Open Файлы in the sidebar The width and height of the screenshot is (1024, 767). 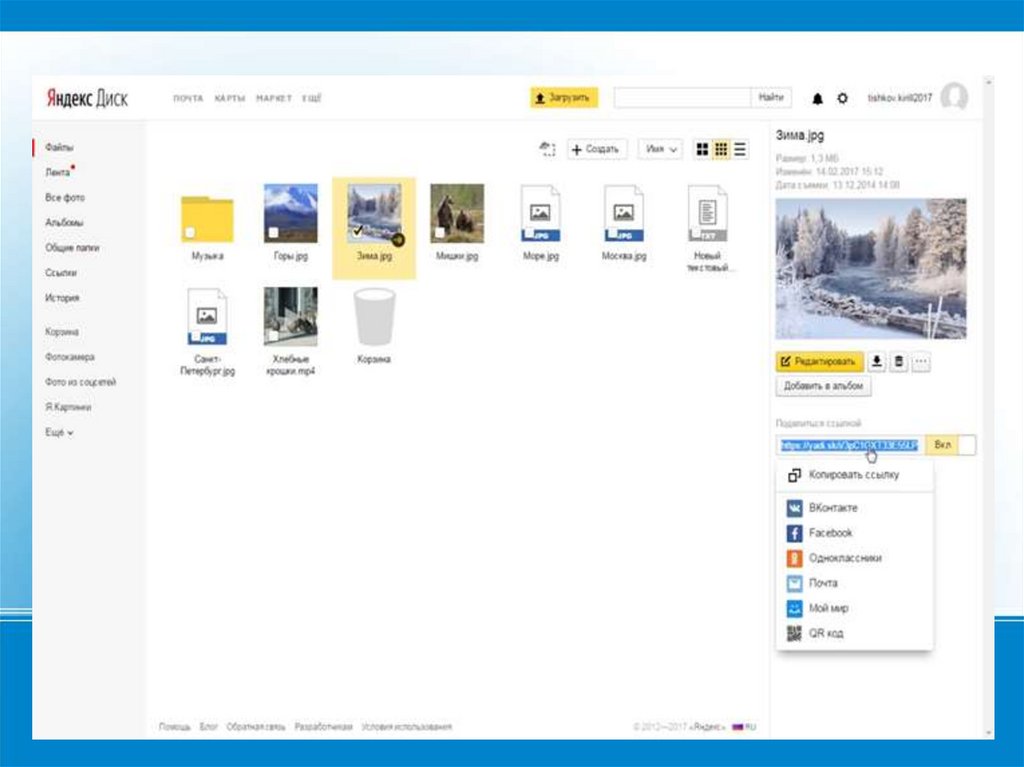pyautogui.click(x=59, y=148)
